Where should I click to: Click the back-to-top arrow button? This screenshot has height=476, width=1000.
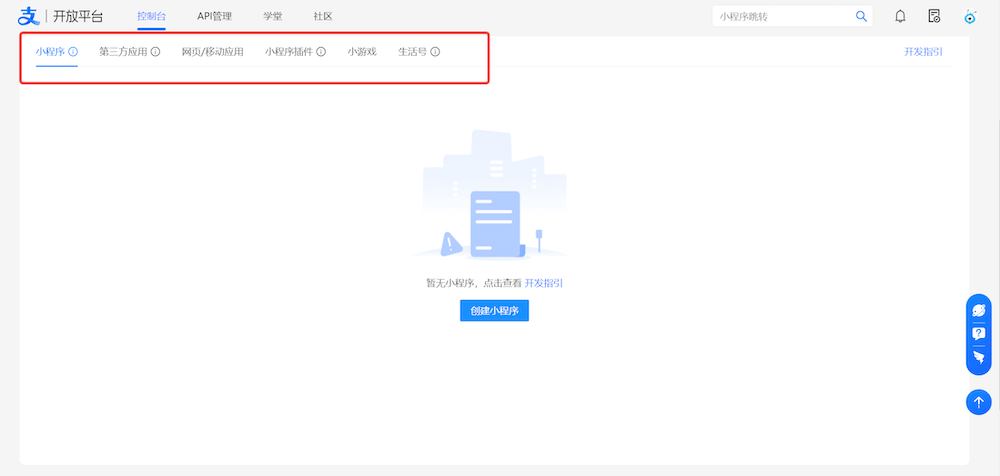[979, 401]
